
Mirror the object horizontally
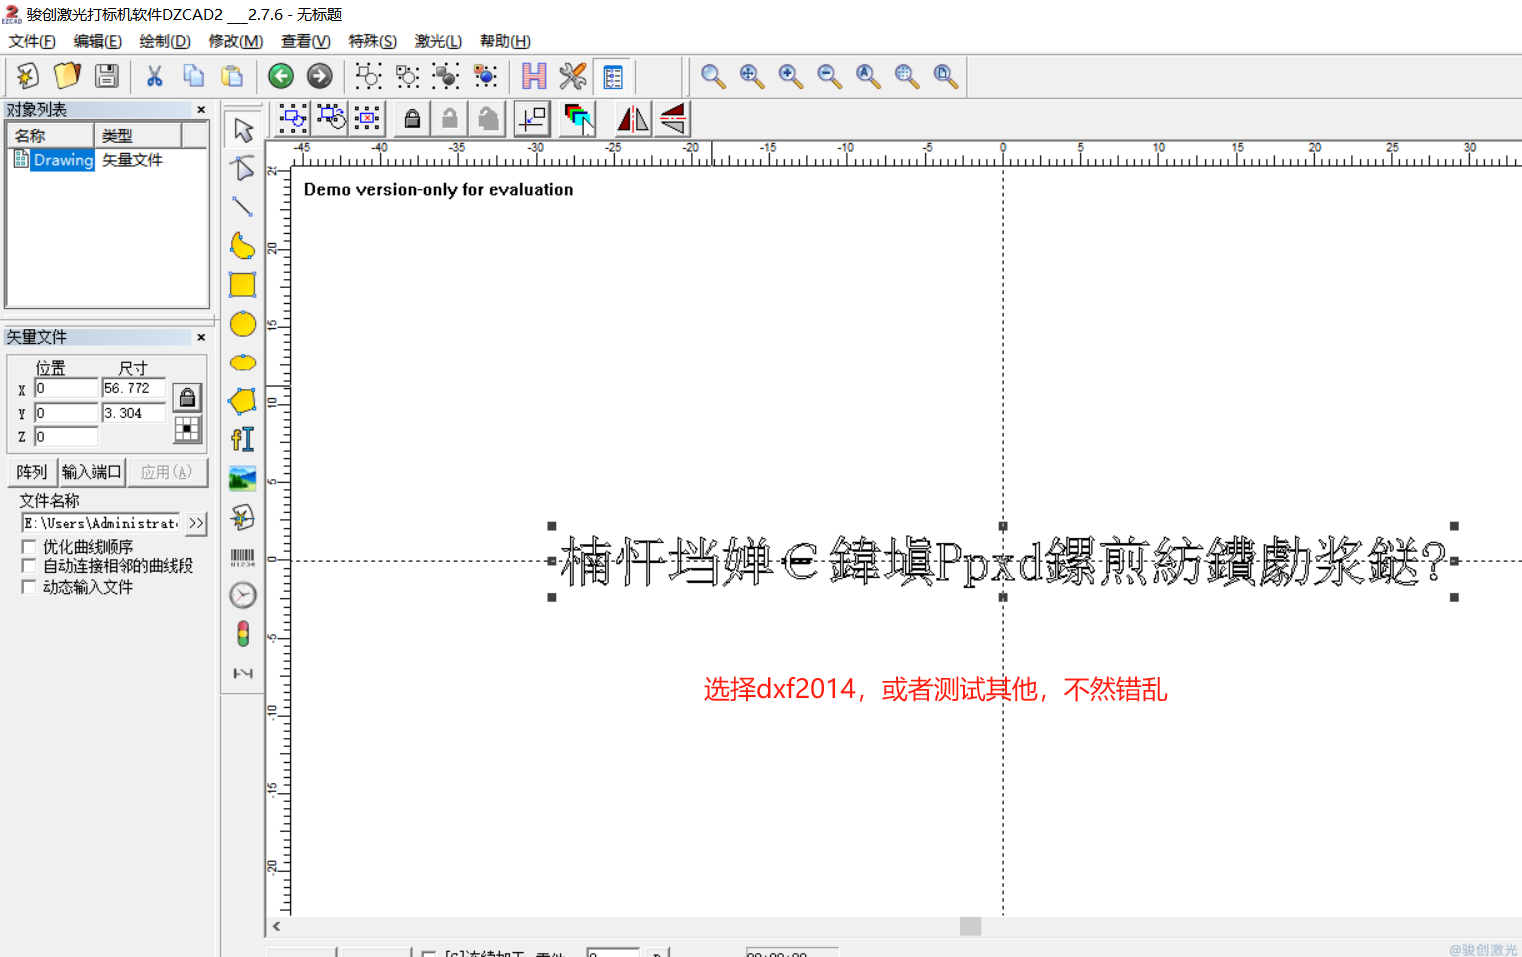tap(633, 119)
